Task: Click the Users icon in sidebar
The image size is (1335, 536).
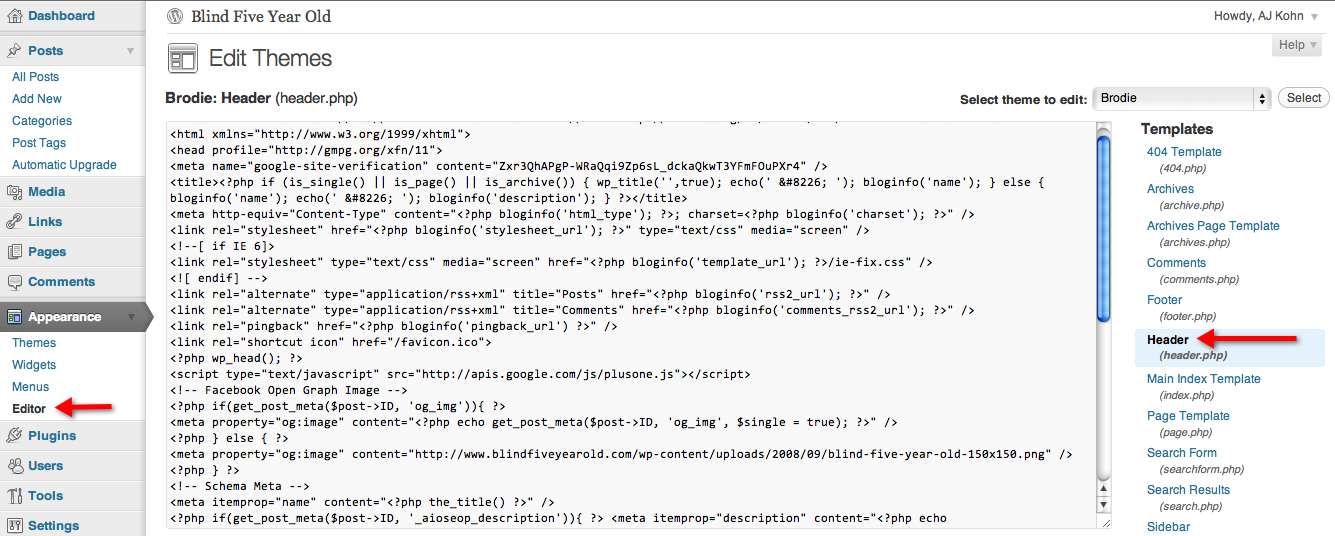Action: [x=14, y=466]
